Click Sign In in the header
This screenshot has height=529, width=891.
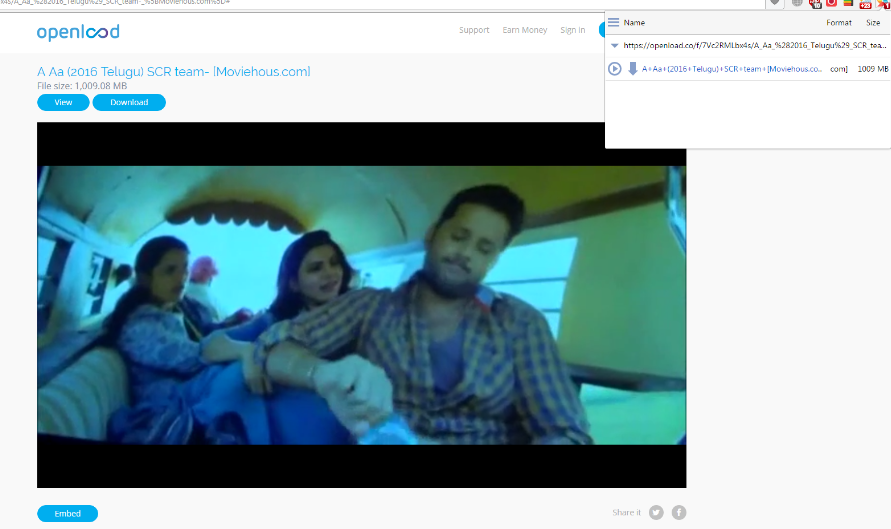(x=572, y=30)
